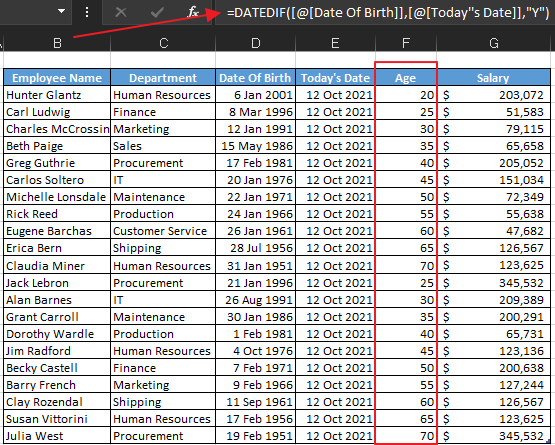Select column B header
The image size is (555, 445).
(x=57, y=43)
